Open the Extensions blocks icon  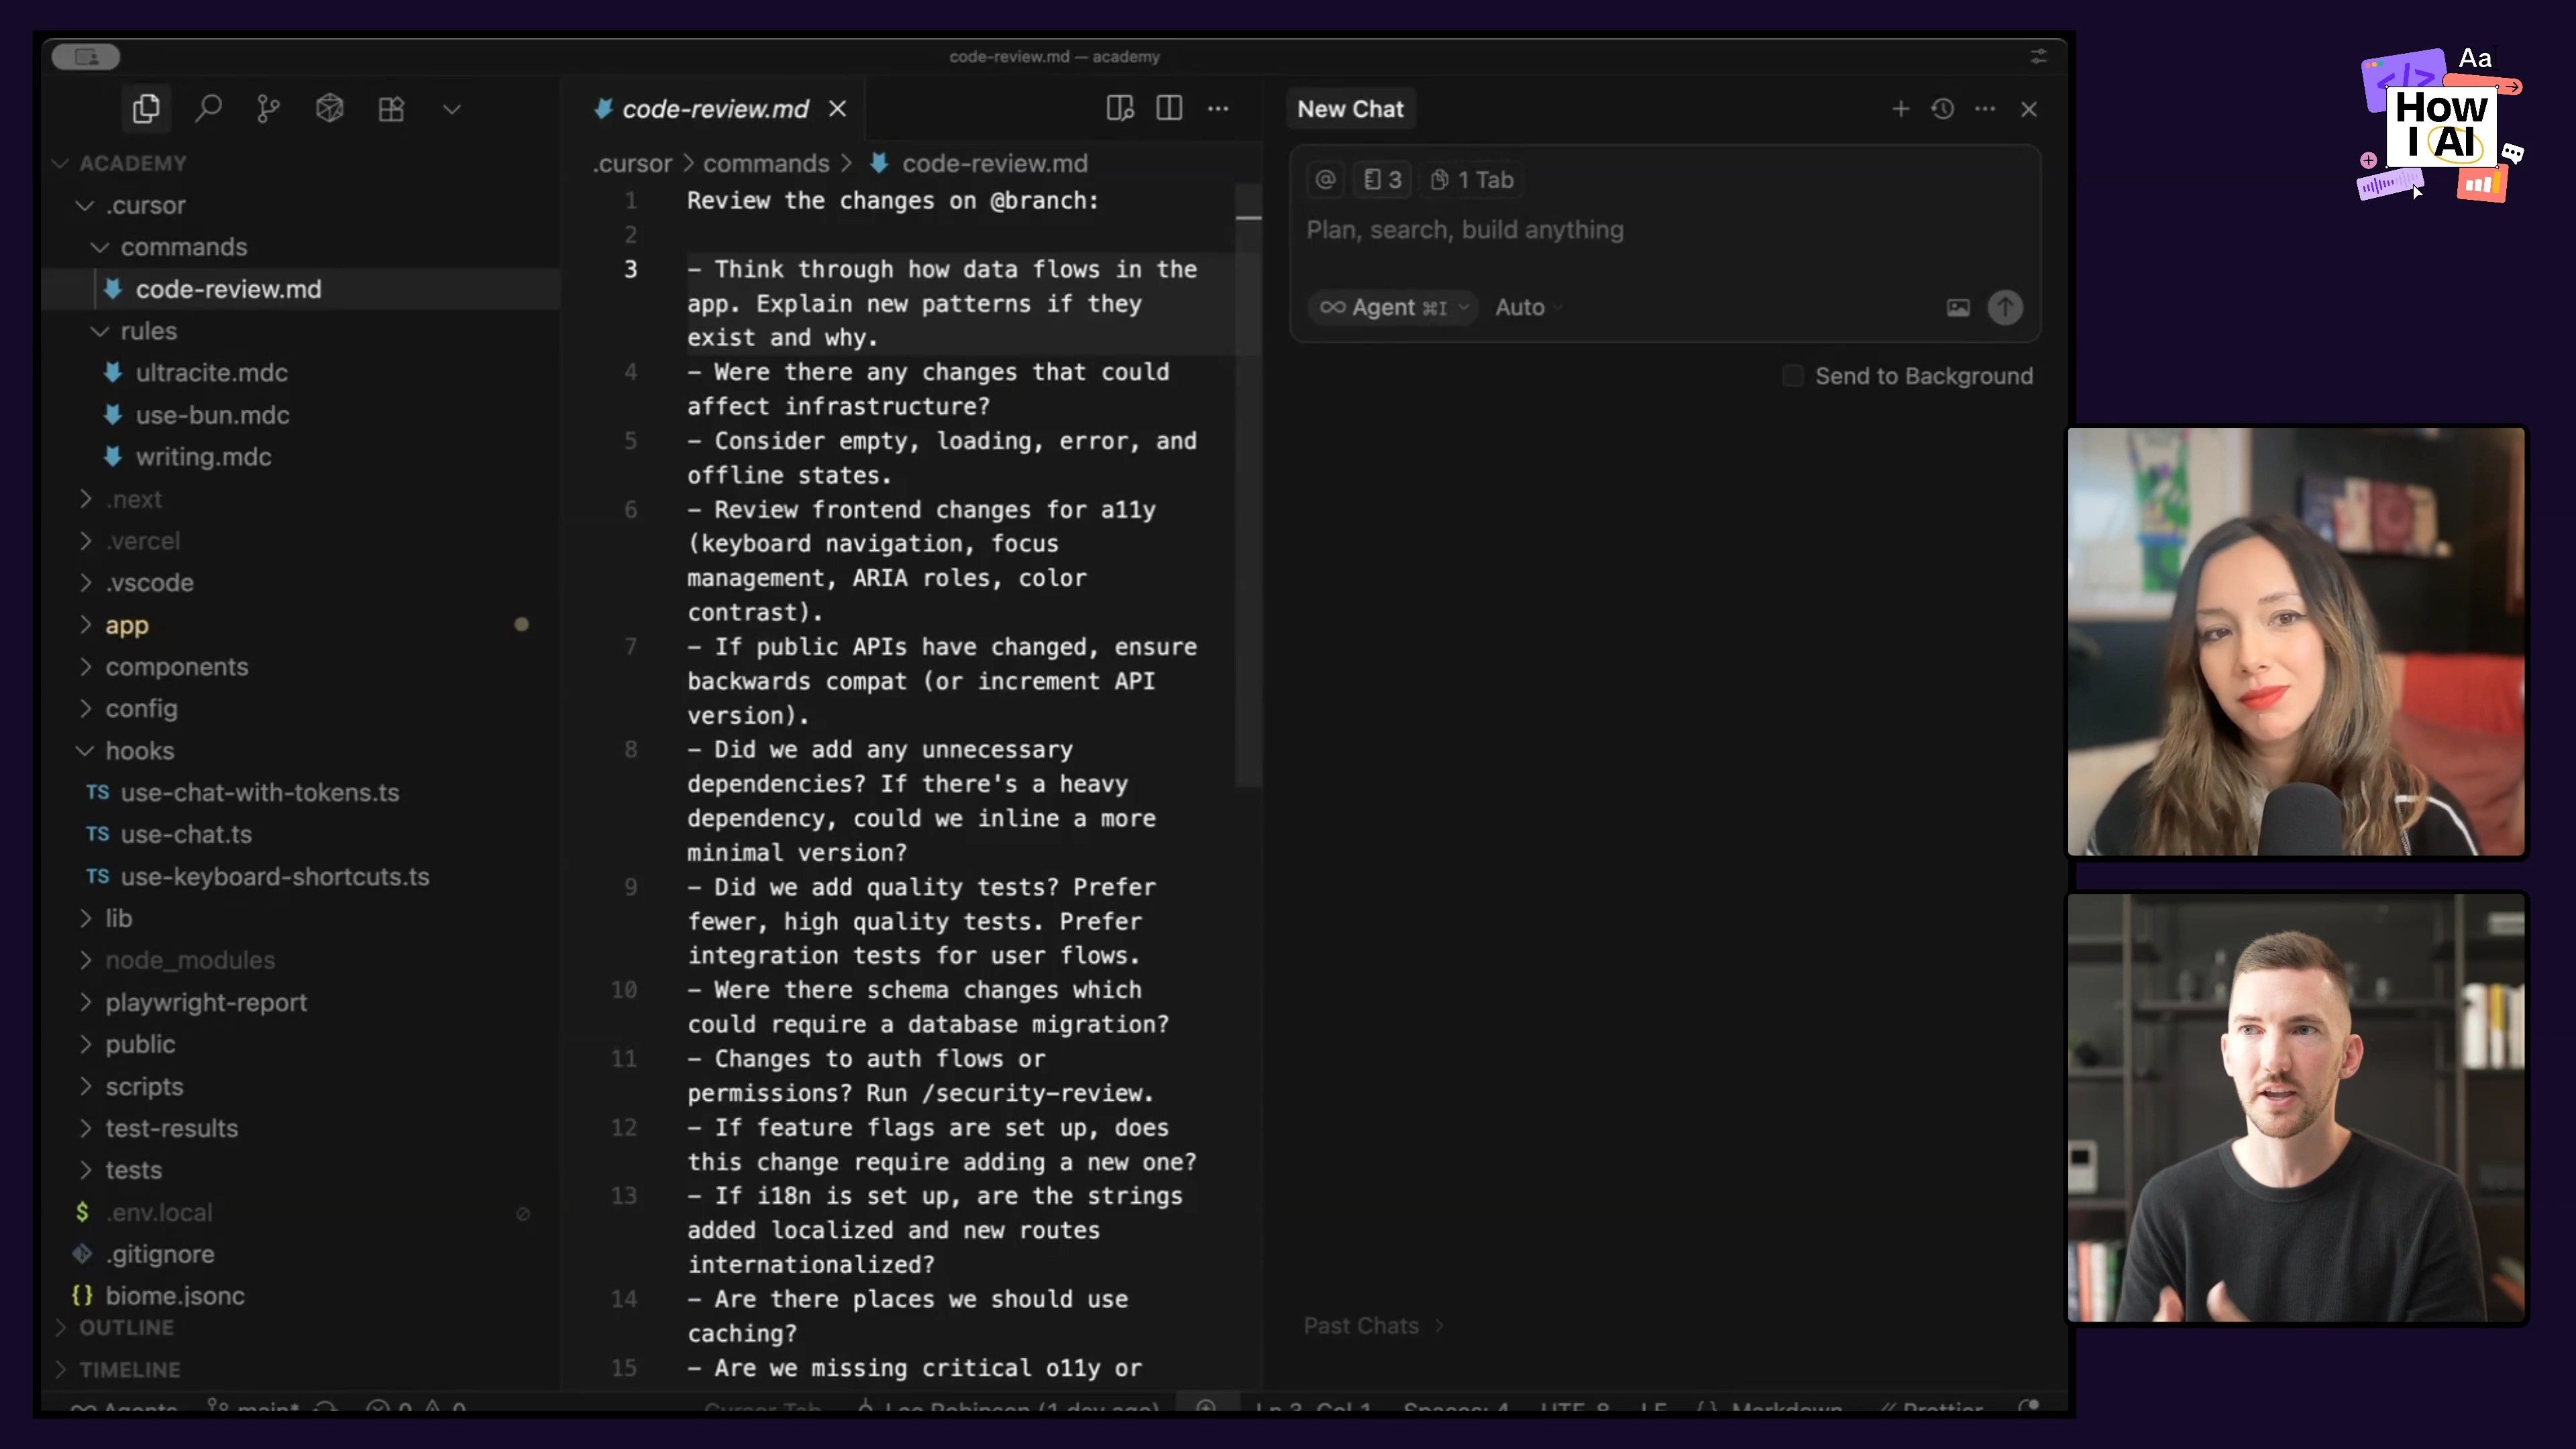point(391,108)
